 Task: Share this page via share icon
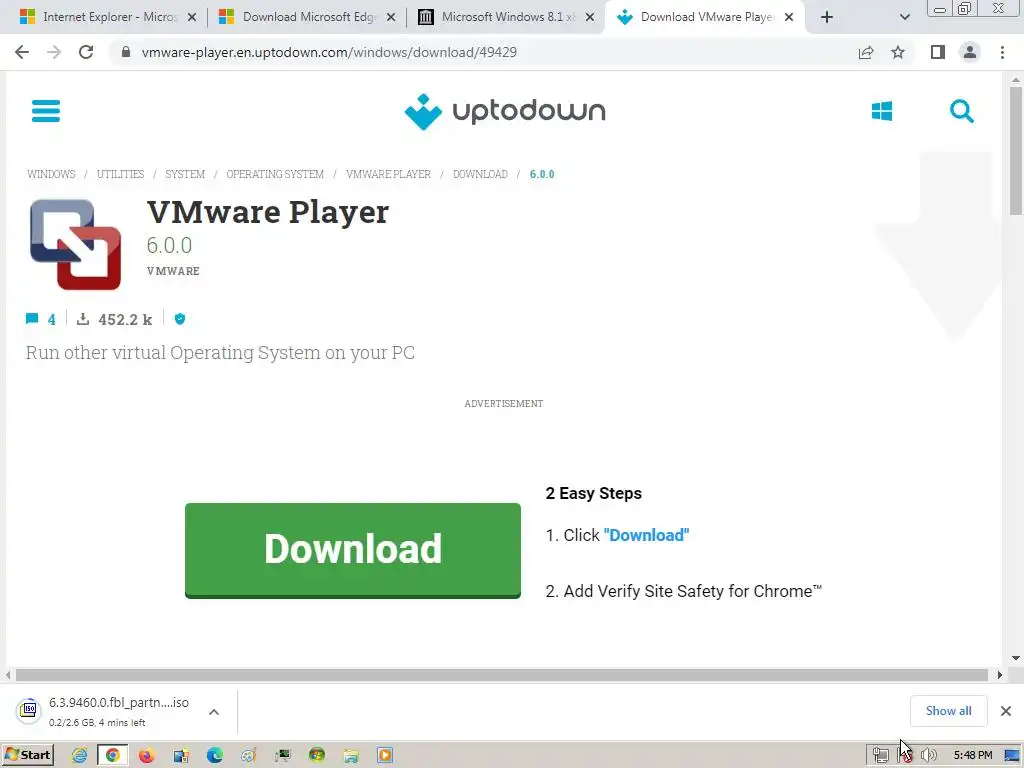pos(866,52)
